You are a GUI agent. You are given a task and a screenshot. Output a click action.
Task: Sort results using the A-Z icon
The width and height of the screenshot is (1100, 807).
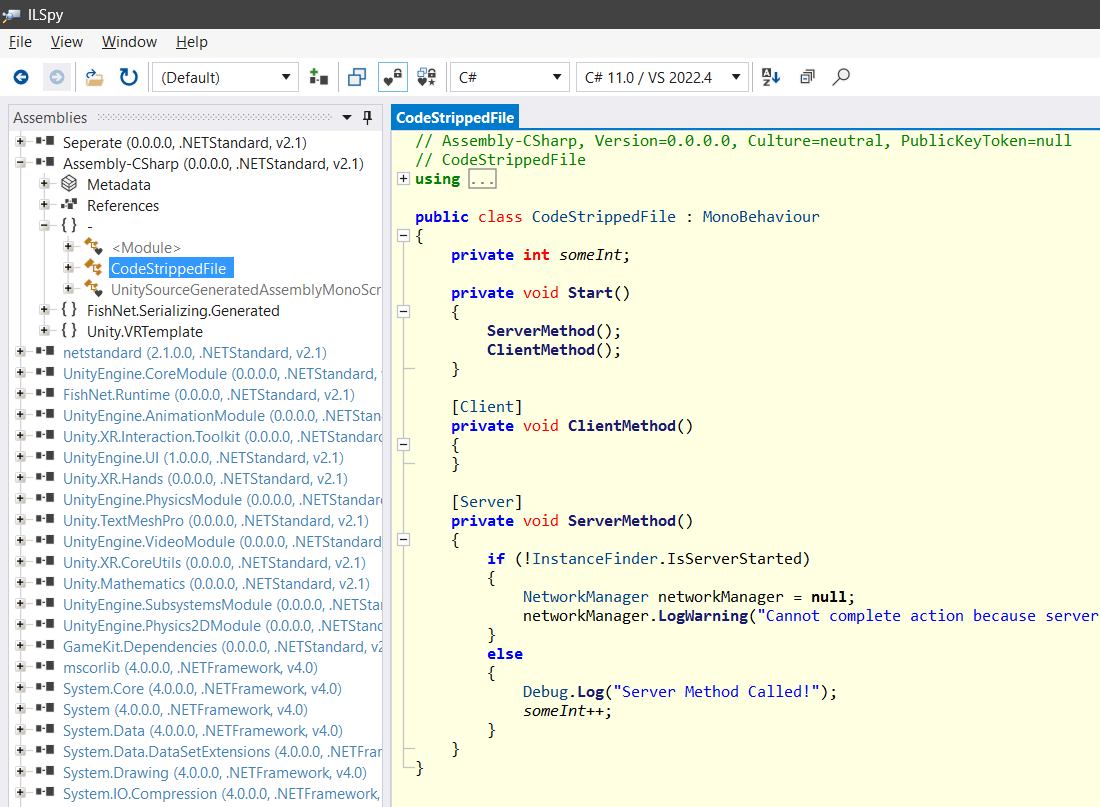pyautogui.click(x=771, y=77)
